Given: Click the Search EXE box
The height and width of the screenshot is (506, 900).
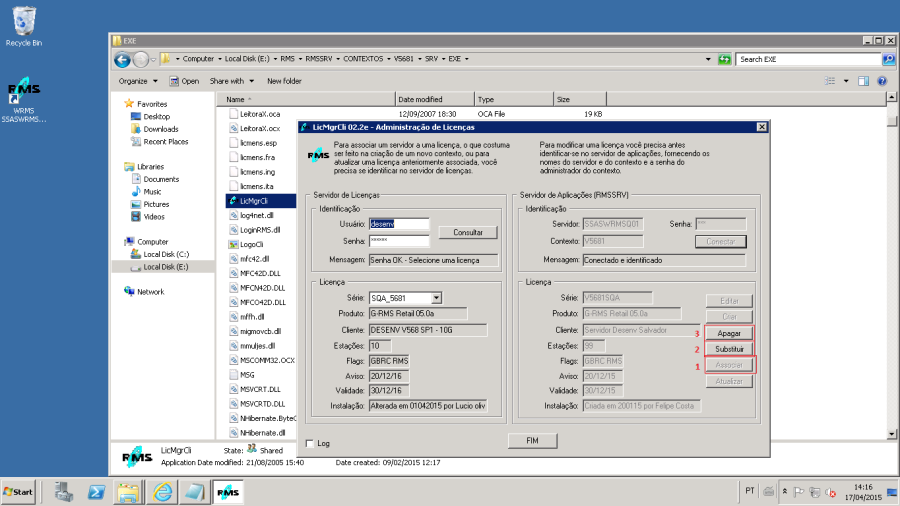Looking at the screenshot, I should (x=808, y=59).
